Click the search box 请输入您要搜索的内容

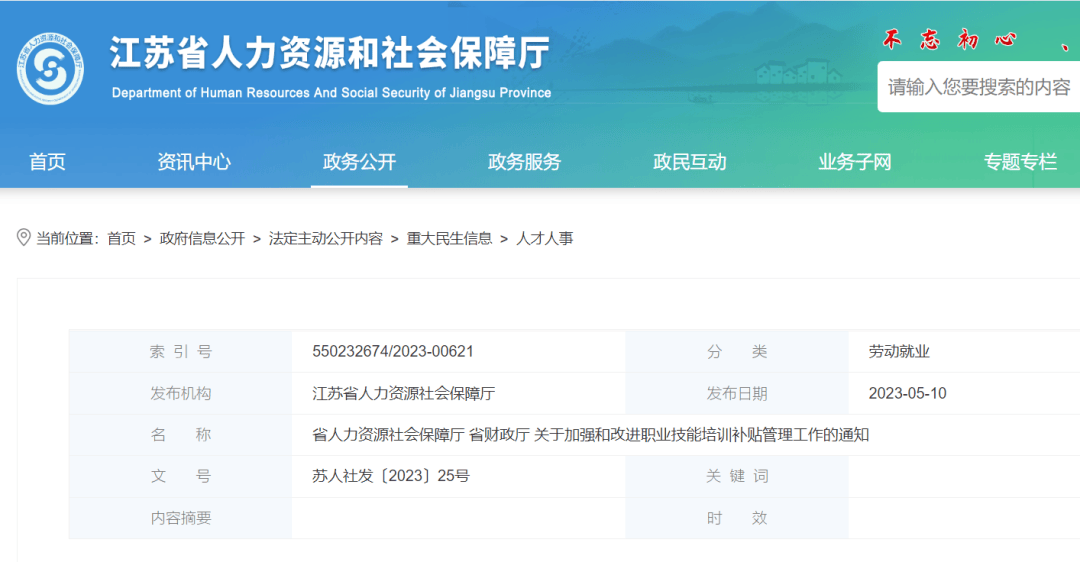[x=979, y=87]
